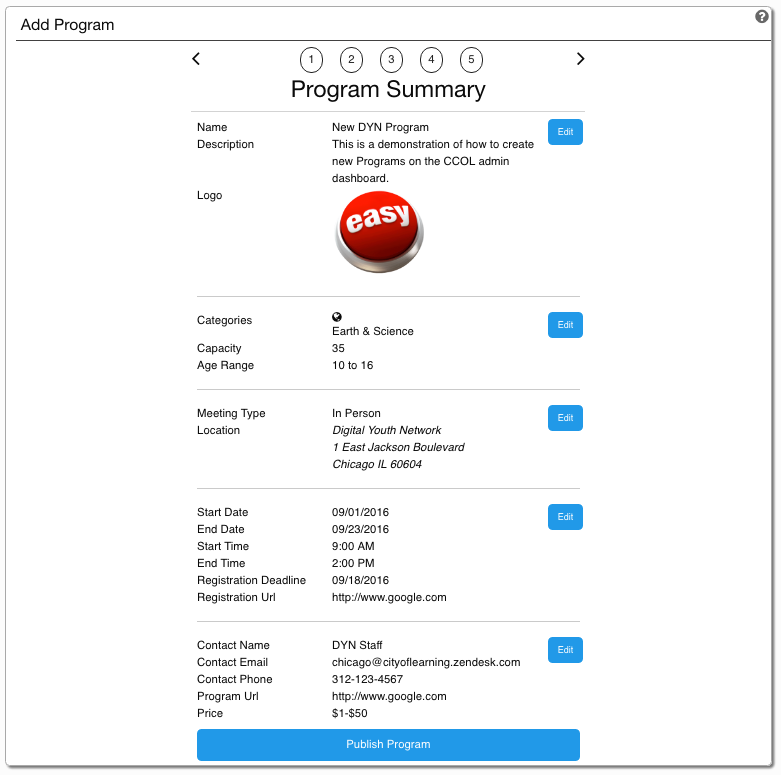Click the start date 09/01/2016
Image resolution: width=781 pixels, height=775 pixels.
360,512
